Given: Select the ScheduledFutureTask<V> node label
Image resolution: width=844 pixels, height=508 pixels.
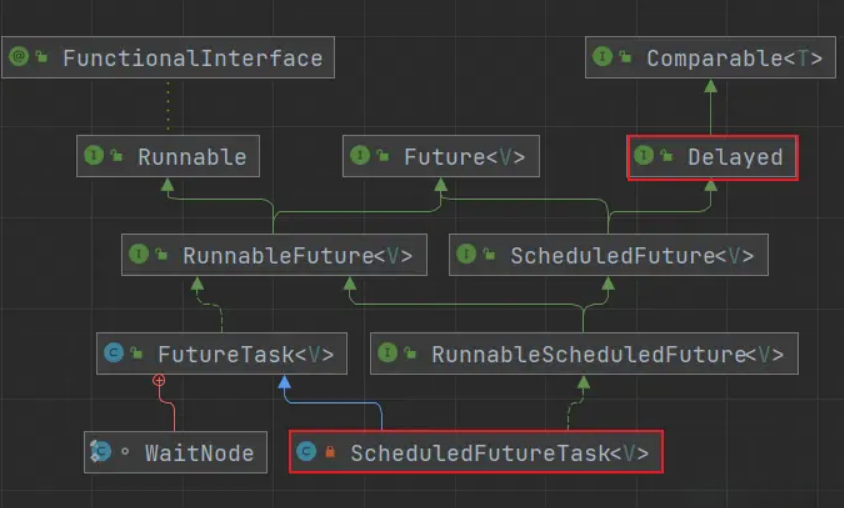Looking at the screenshot, I should pyautogui.click(x=499, y=454).
